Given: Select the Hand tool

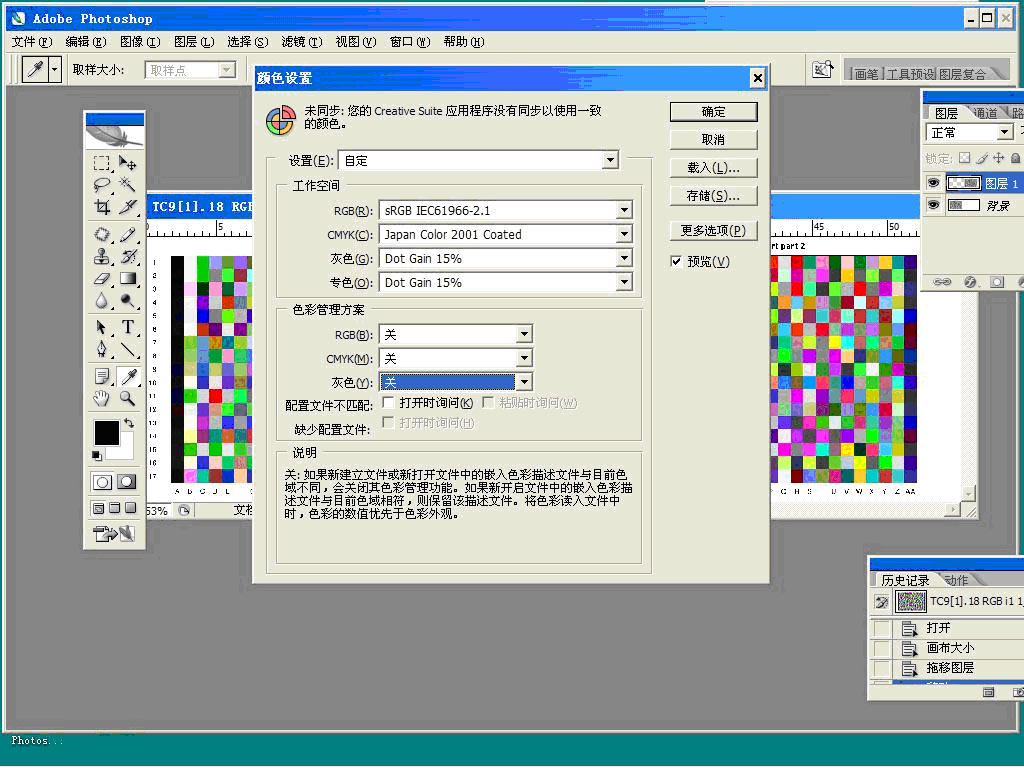Looking at the screenshot, I should tap(101, 398).
